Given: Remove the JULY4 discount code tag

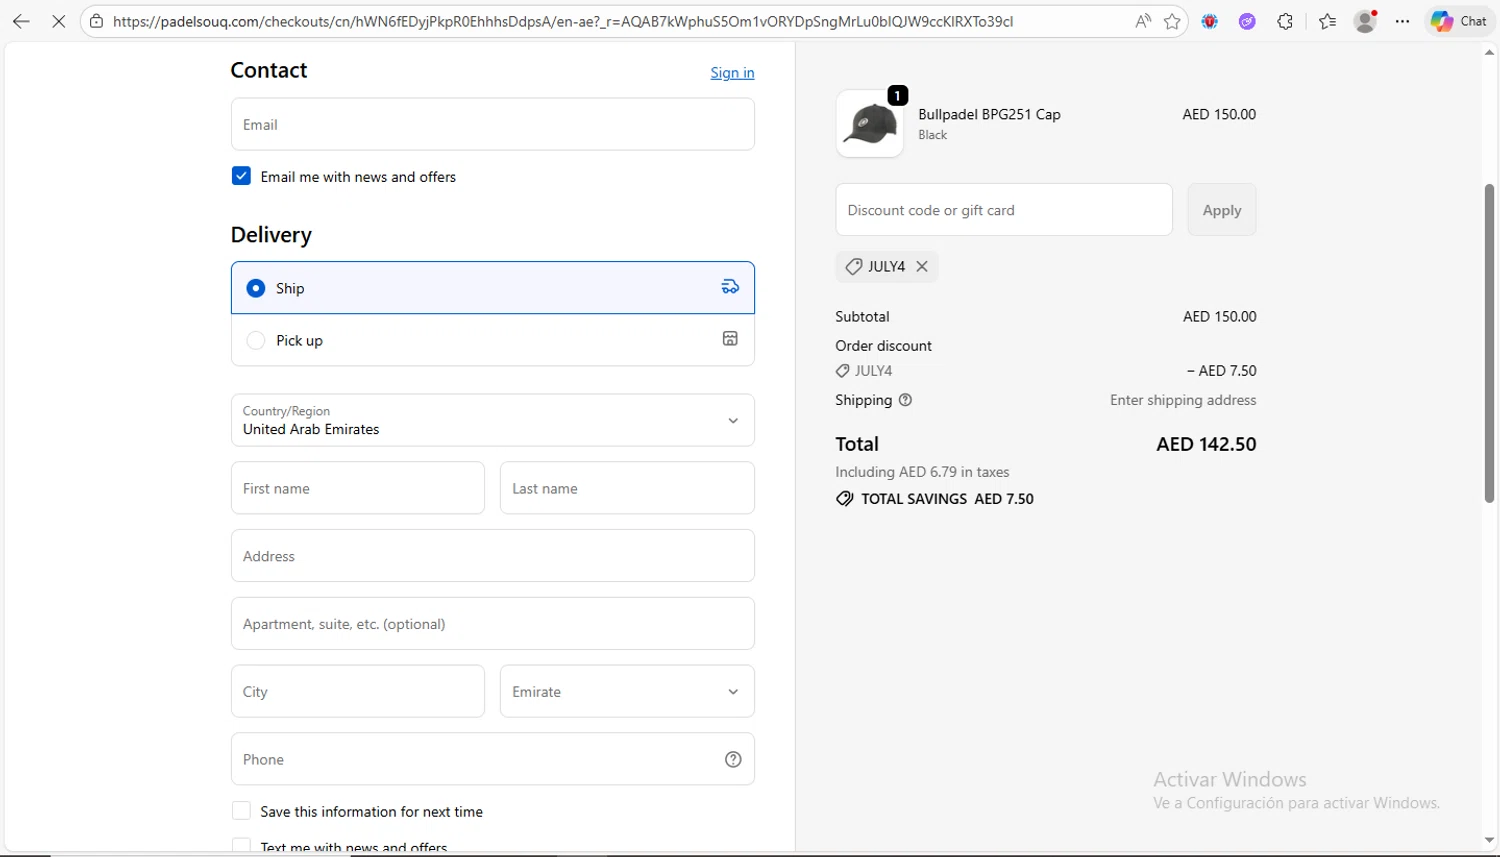Looking at the screenshot, I should [x=922, y=266].
